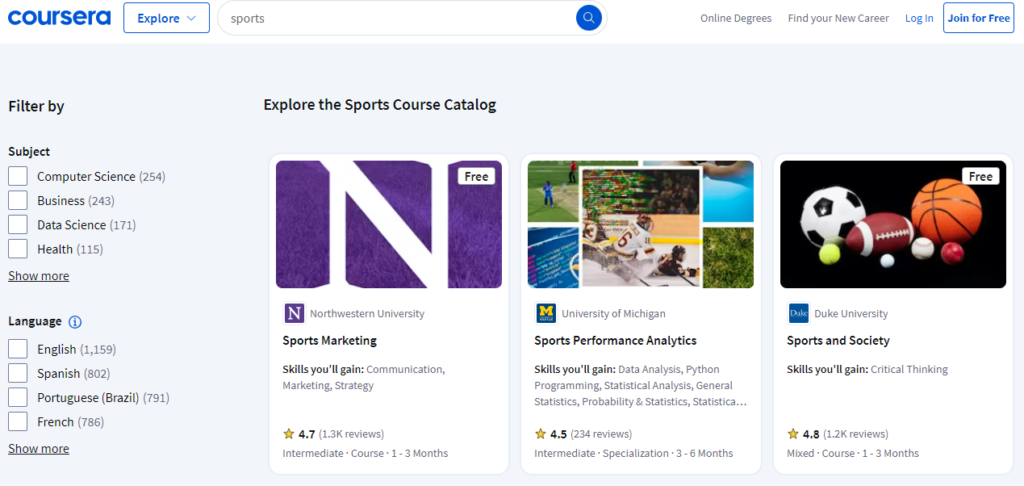The height and width of the screenshot is (486, 1024).
Task: Toggle the Spanish language filter
Action: 18,374
